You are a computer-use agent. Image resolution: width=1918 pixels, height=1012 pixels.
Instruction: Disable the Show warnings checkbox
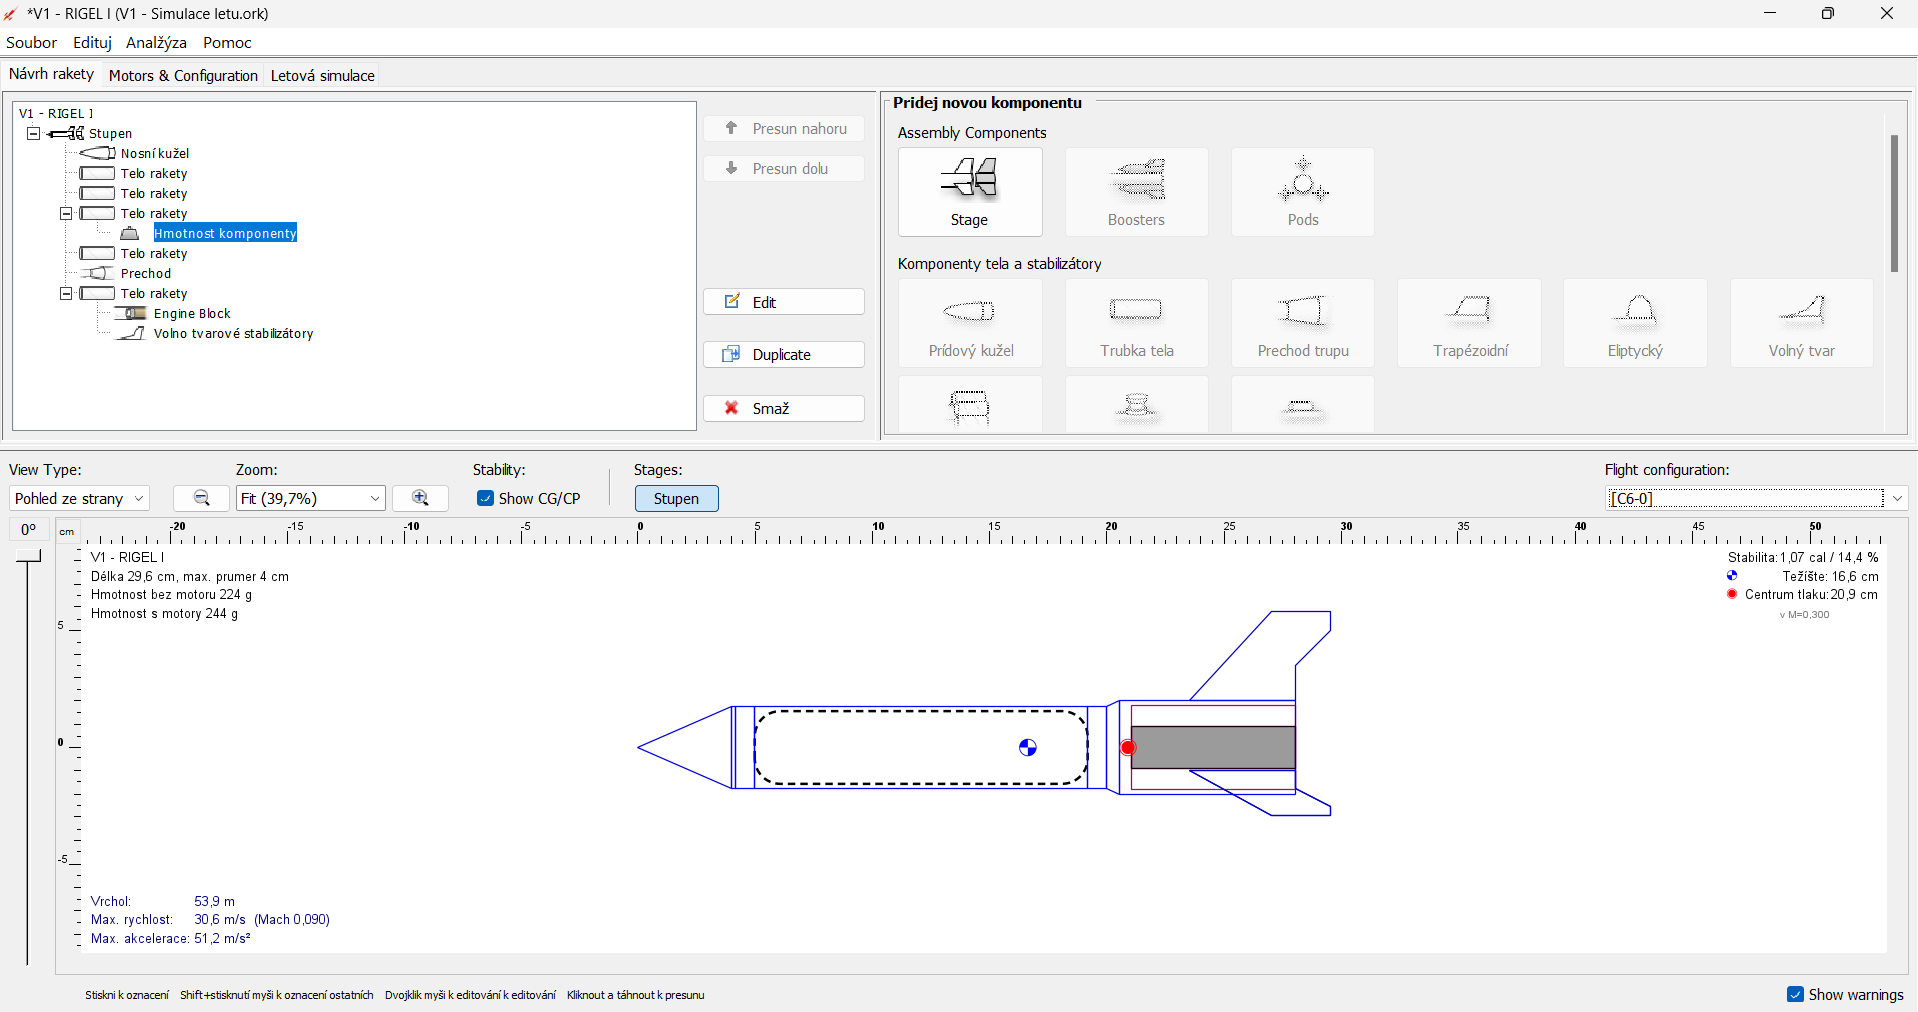point(1795,994)
